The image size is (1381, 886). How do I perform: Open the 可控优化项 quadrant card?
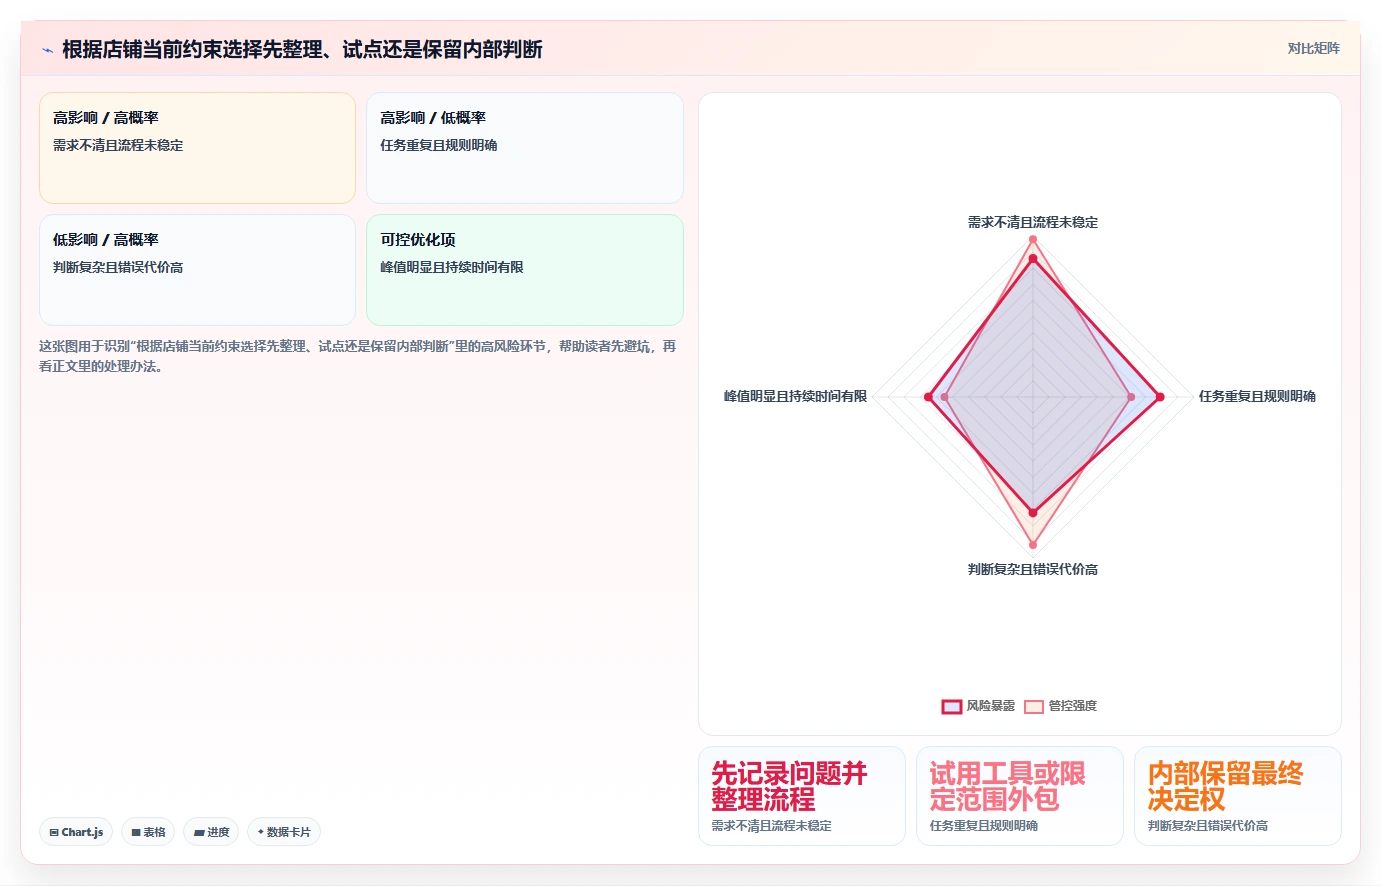[524, 270]
